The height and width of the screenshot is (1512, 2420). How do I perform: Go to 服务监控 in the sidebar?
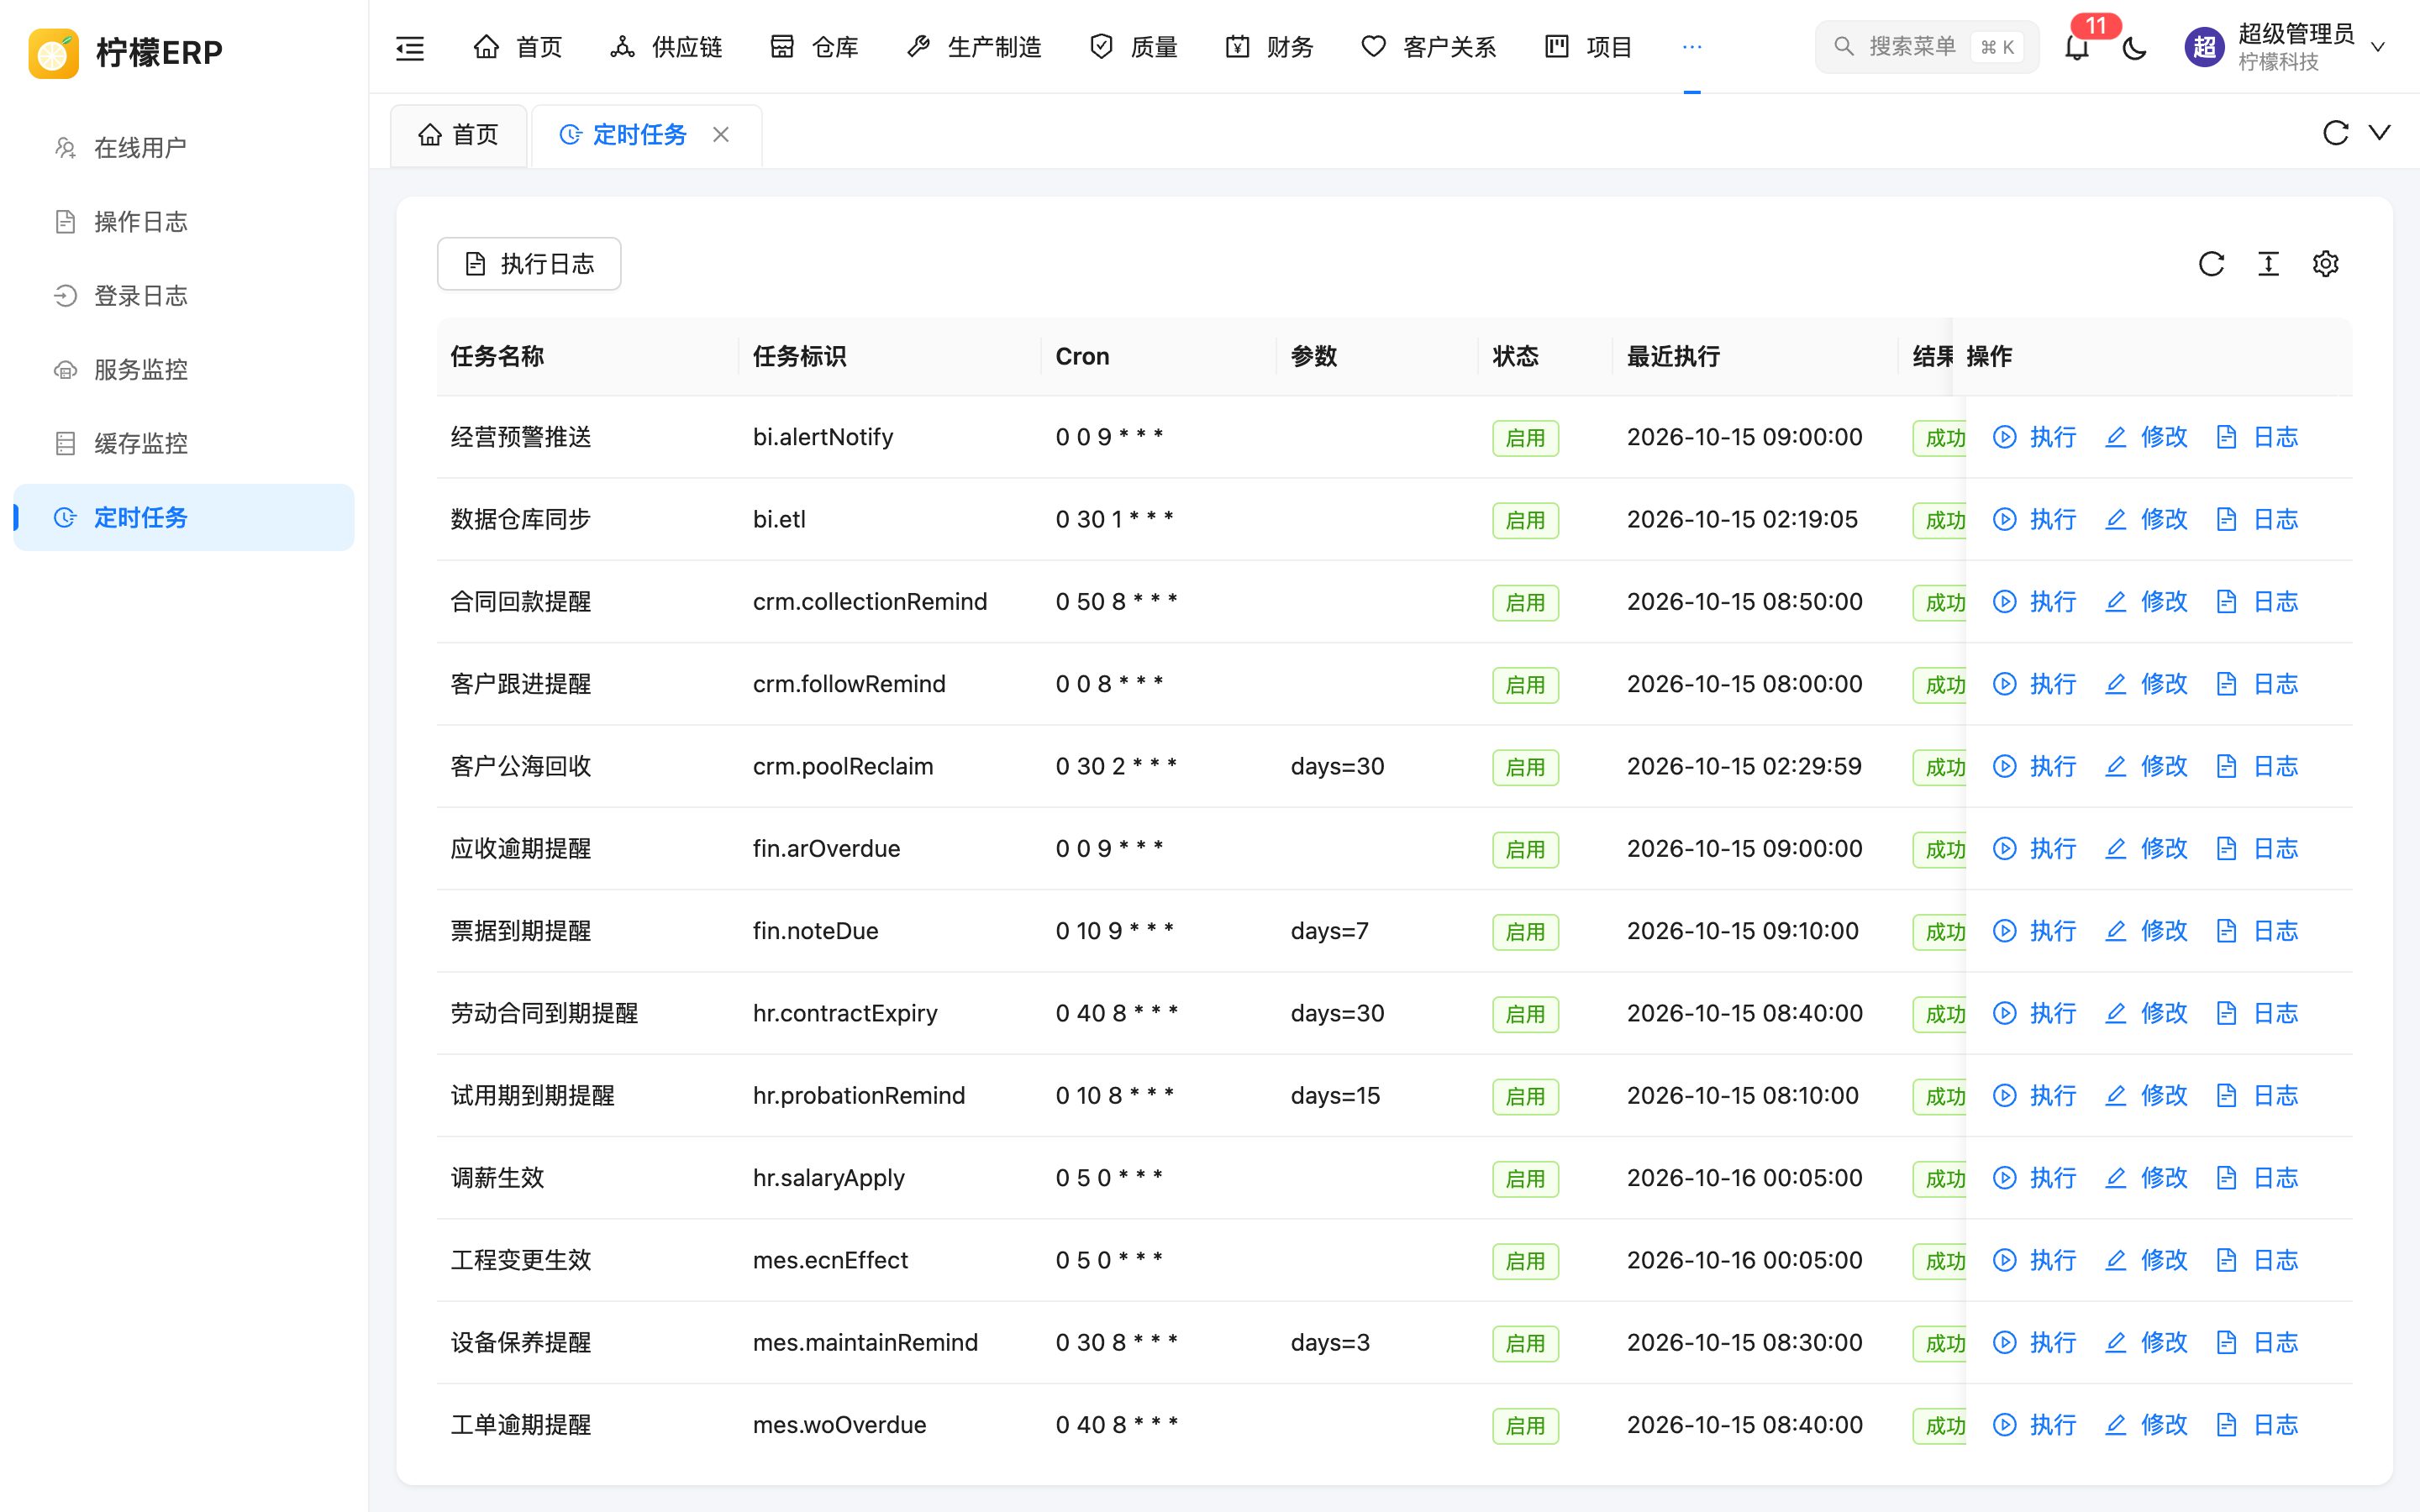tap(184, 370)
